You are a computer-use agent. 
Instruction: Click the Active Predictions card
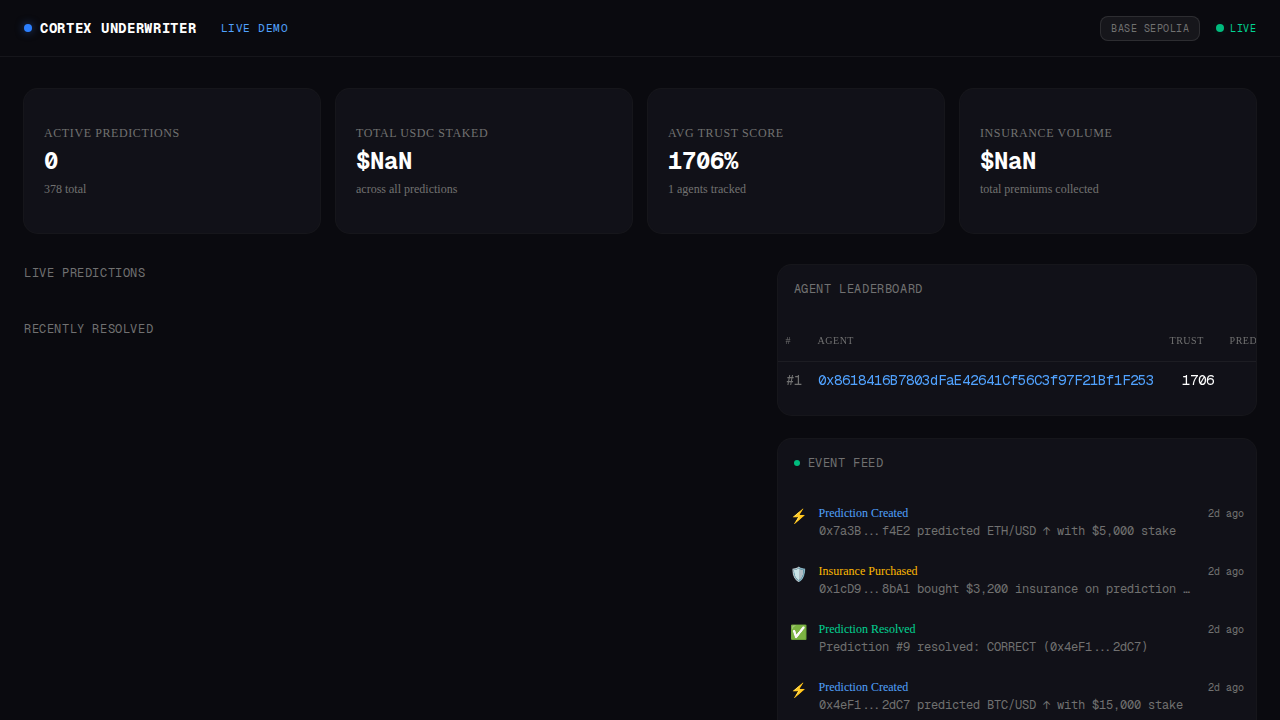coord(172,161)
